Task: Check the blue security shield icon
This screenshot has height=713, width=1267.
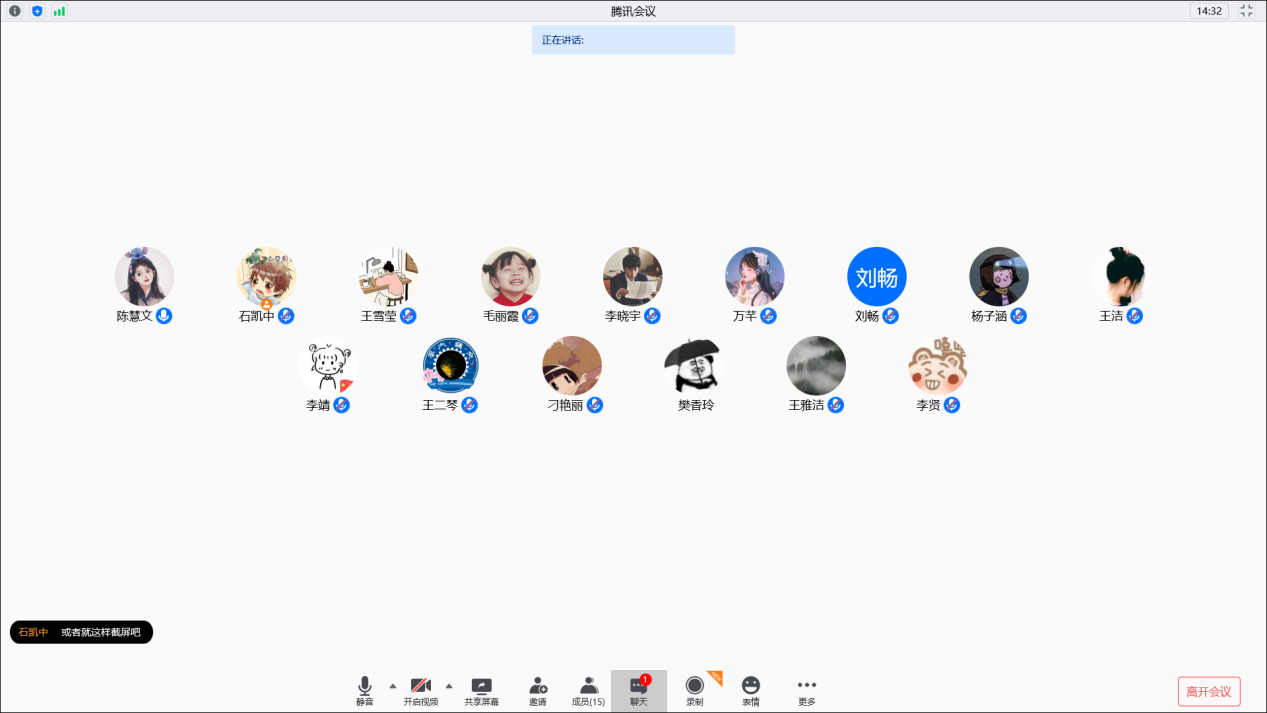Action: [x=37, y=11]
